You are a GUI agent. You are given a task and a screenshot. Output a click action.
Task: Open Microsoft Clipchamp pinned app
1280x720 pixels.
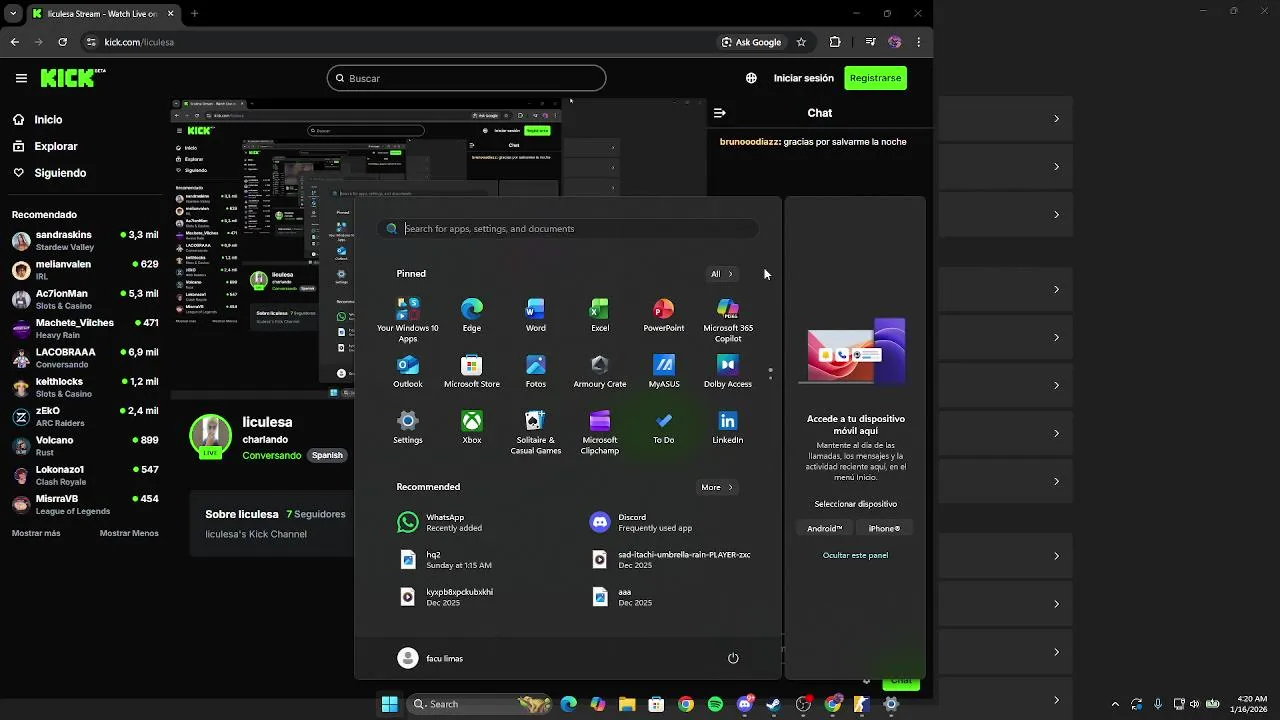pyautogui.click(x=600, y=432)
